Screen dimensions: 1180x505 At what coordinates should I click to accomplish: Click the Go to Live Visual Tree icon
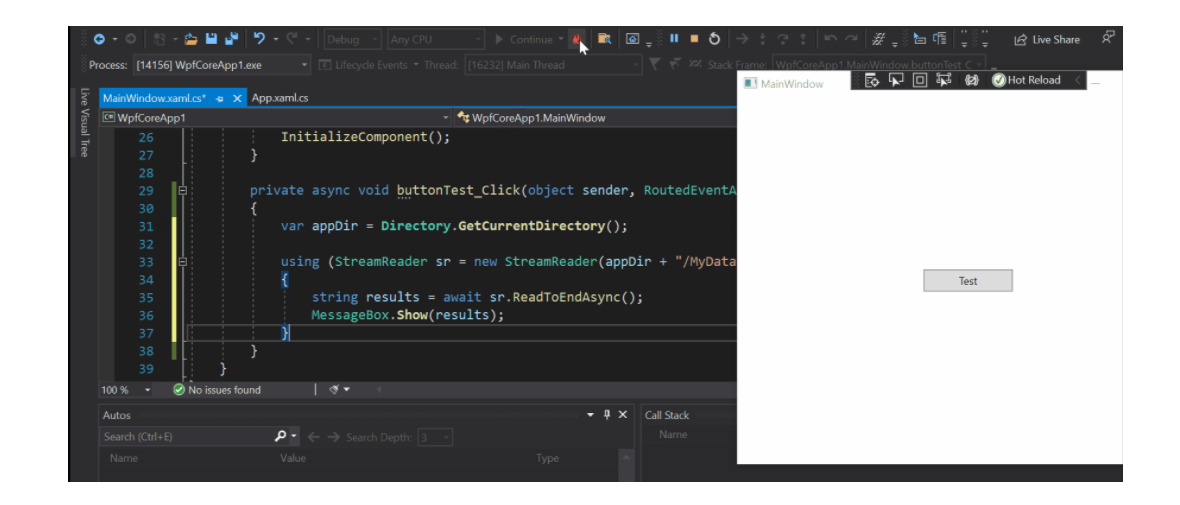872,80
